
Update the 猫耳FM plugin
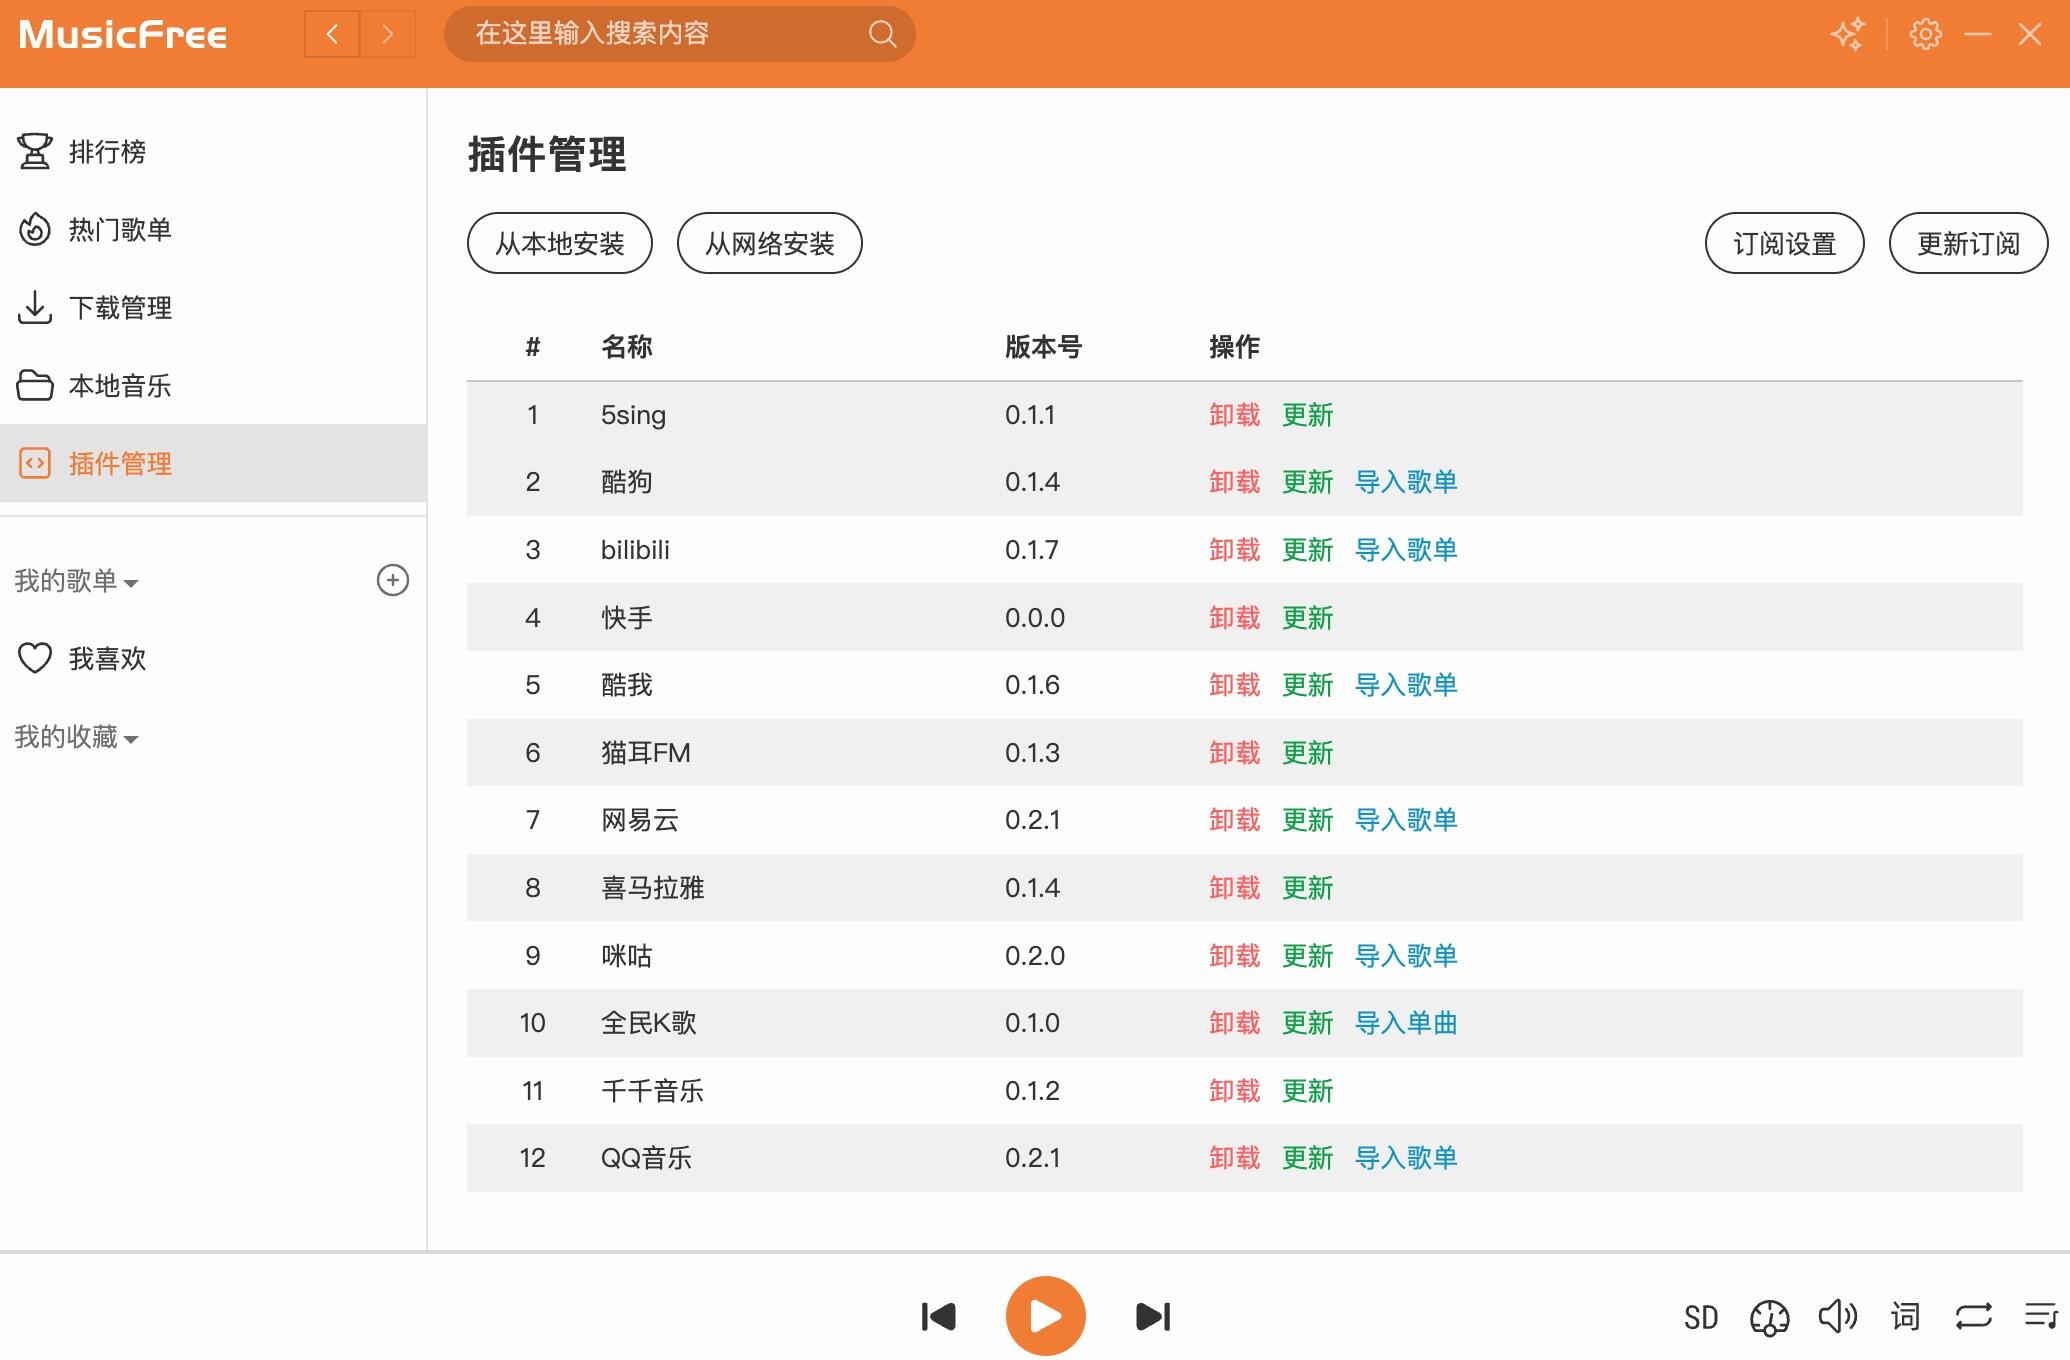[1308, 753]
